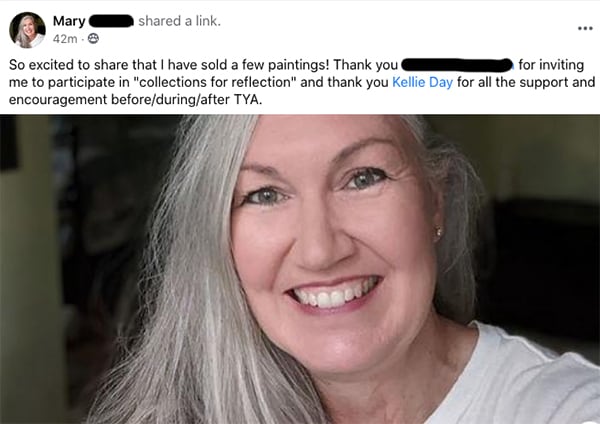Click the woman's smile in the photo
Screen dimensions: 600x424
[333, 293]
